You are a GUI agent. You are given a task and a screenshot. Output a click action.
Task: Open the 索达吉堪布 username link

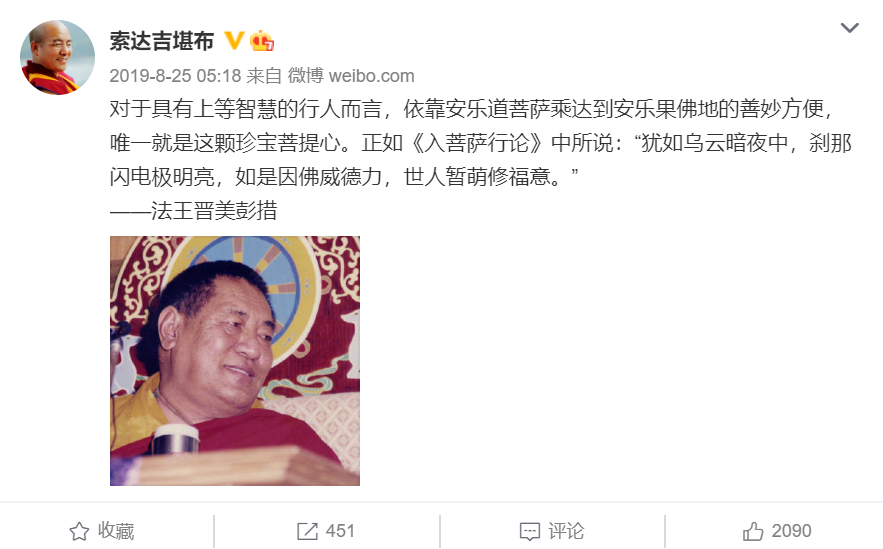(162, 41)
